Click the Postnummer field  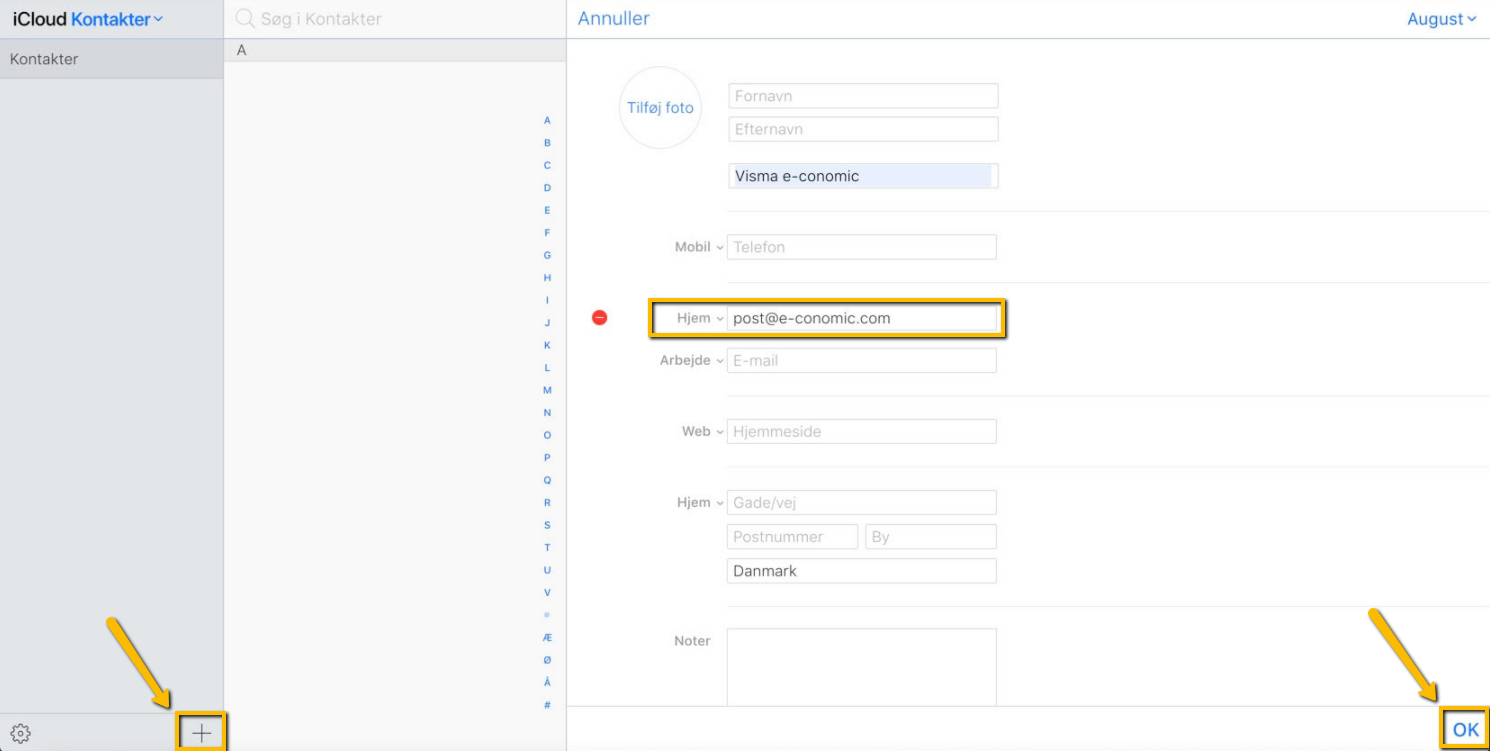[791, 536]
